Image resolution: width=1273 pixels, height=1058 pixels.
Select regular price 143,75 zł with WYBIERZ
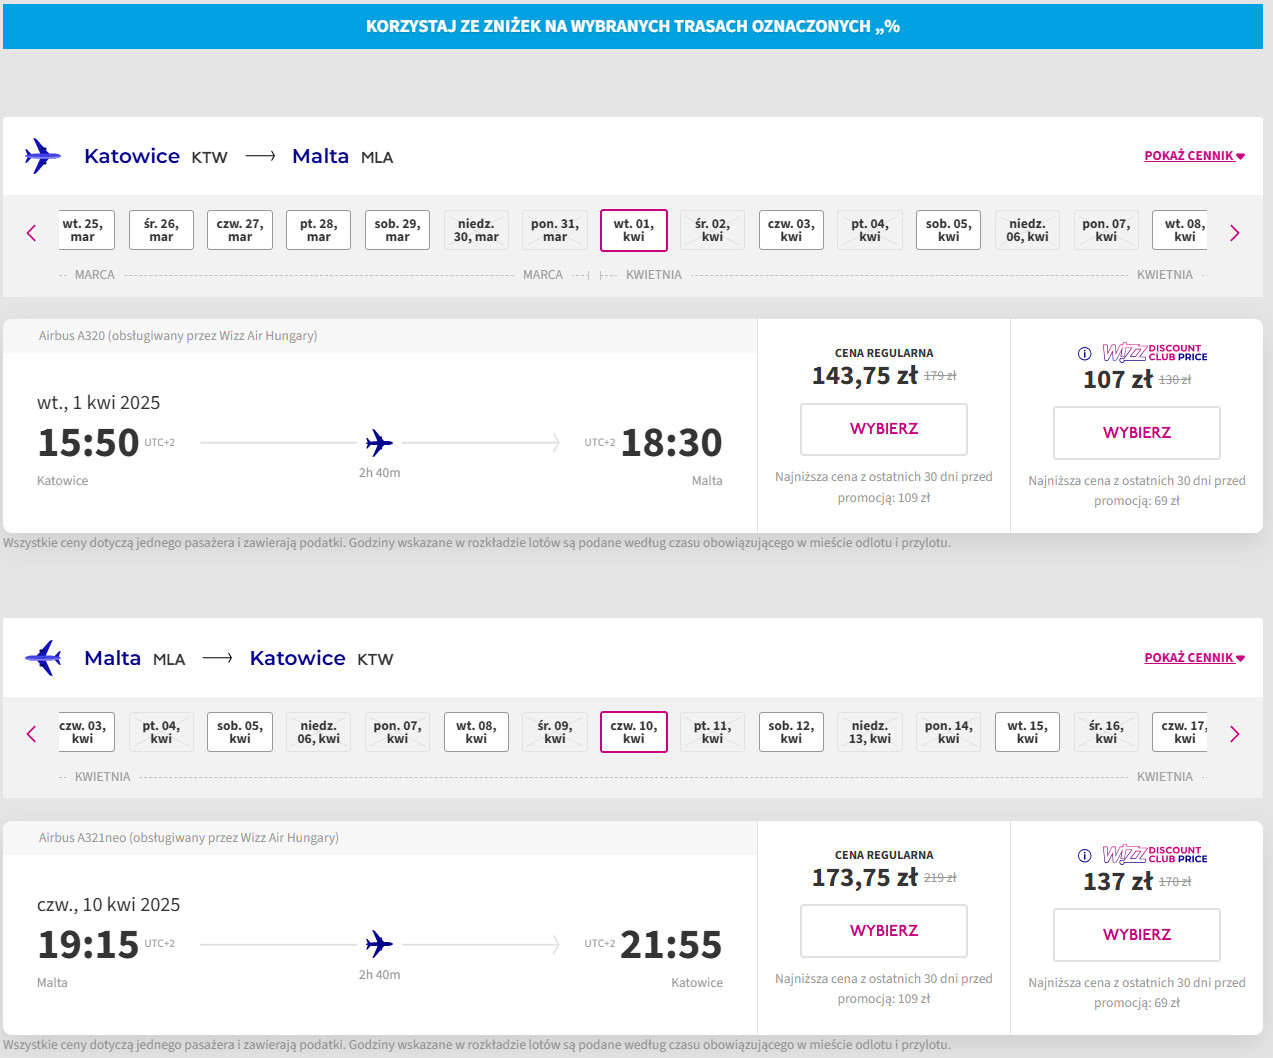[x=883, y=429]
